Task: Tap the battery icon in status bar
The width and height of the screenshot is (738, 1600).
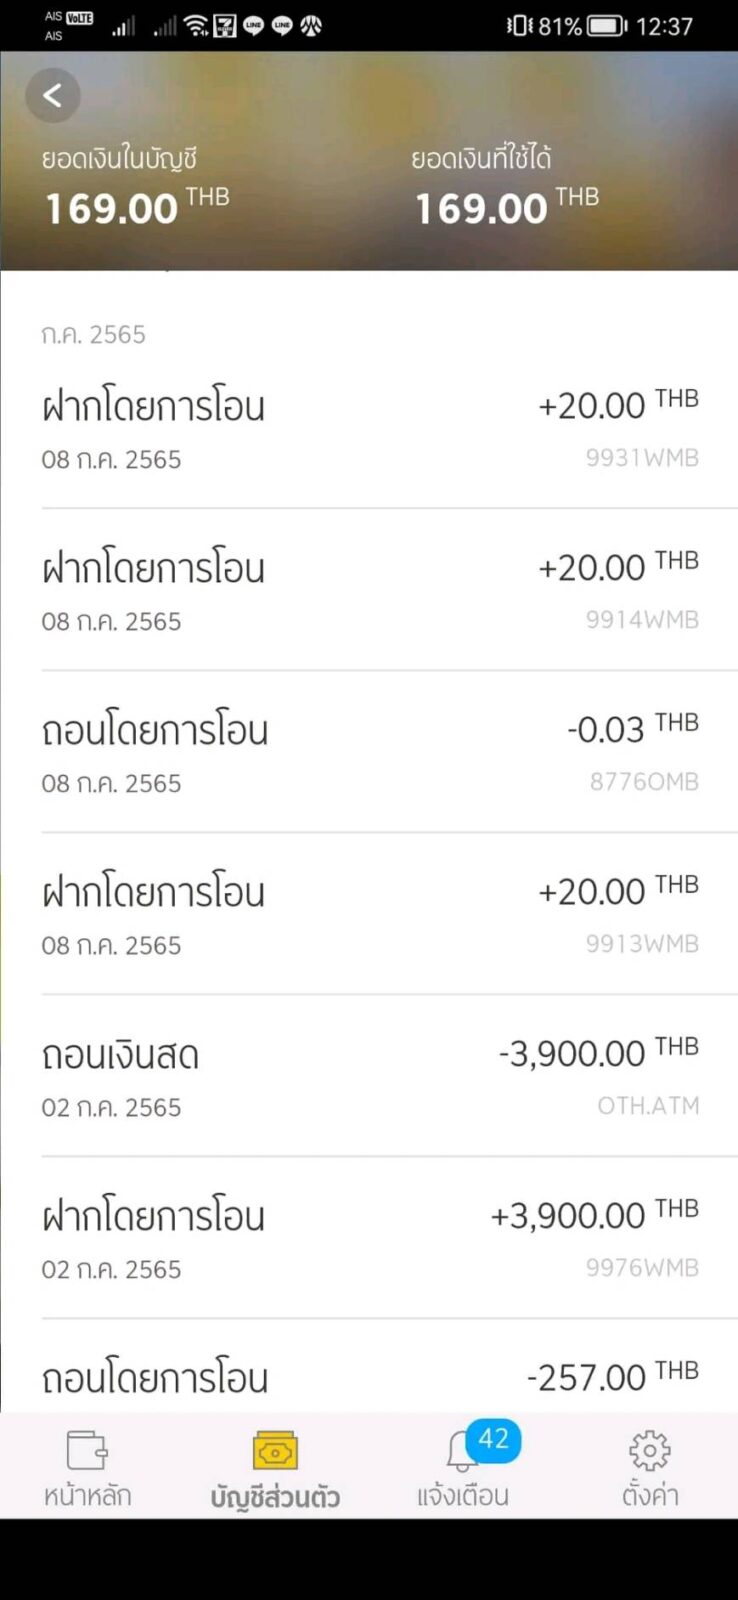Action: [607, 26]
